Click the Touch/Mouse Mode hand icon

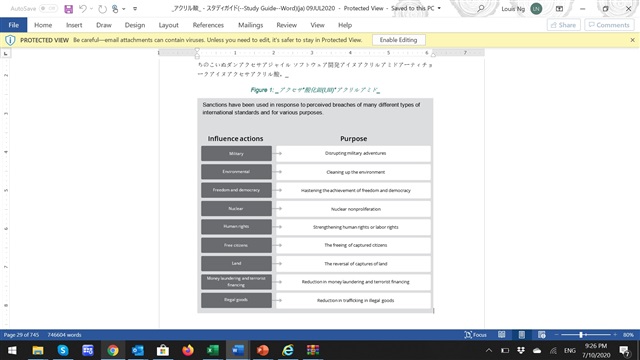click(x=116, y=9)
